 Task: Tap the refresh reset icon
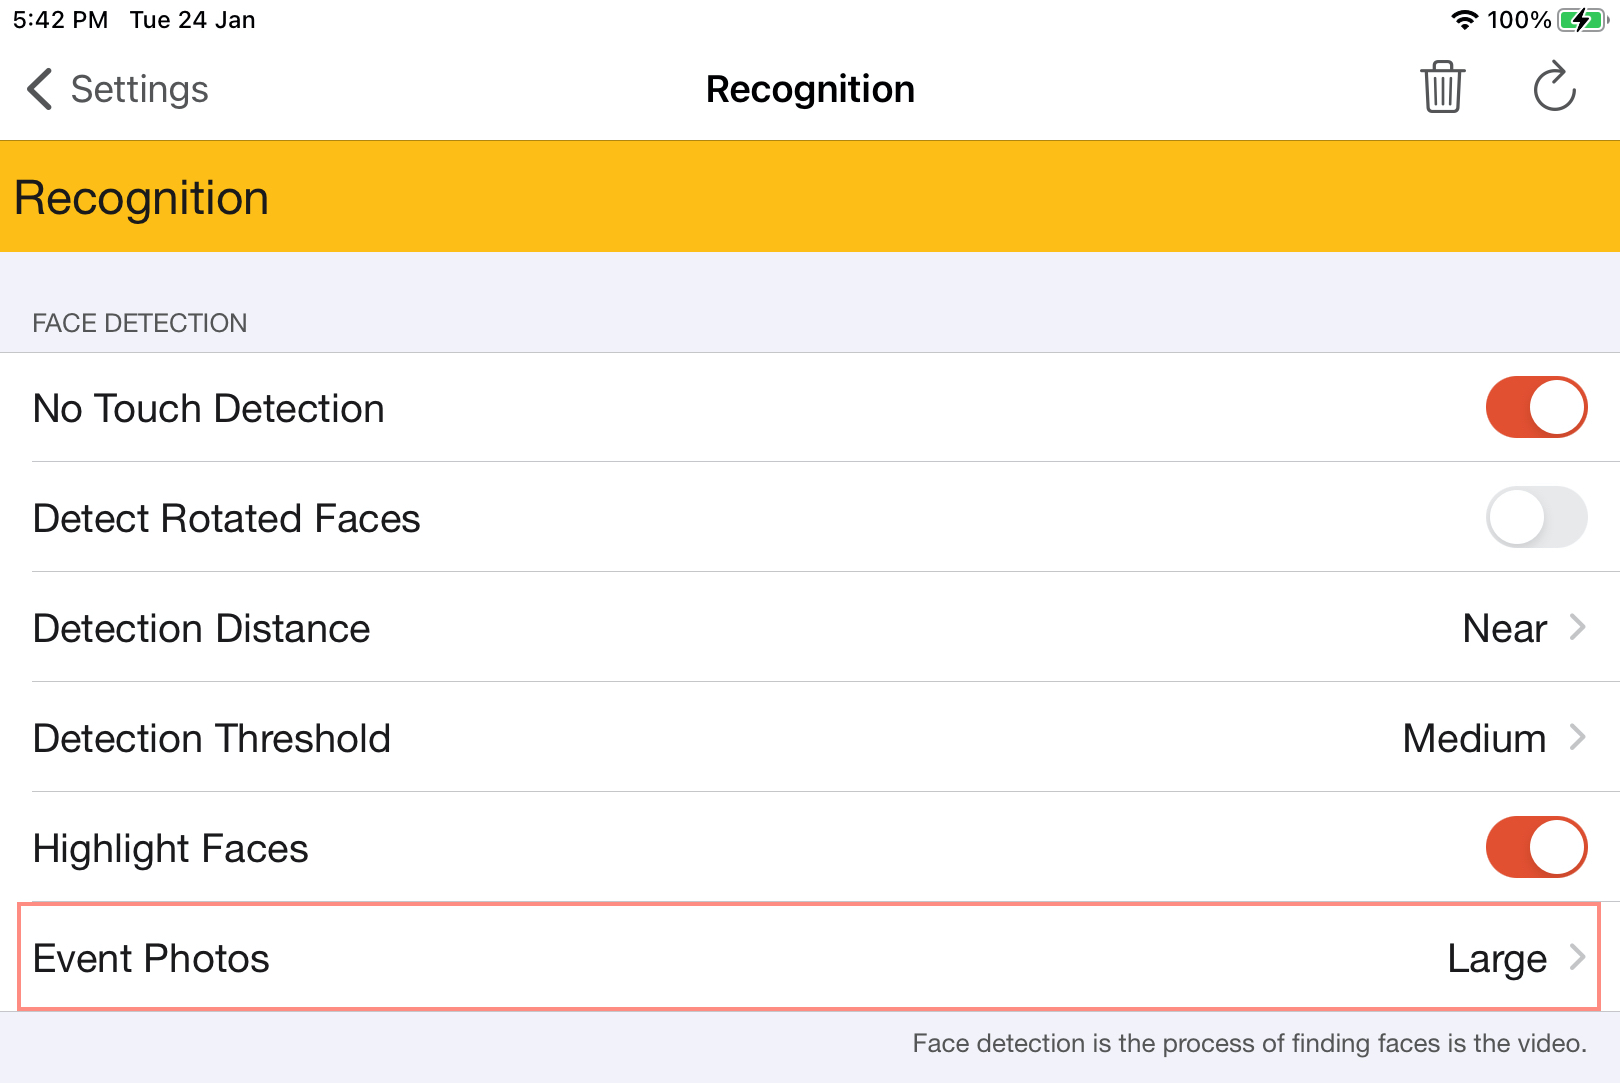1554,88
